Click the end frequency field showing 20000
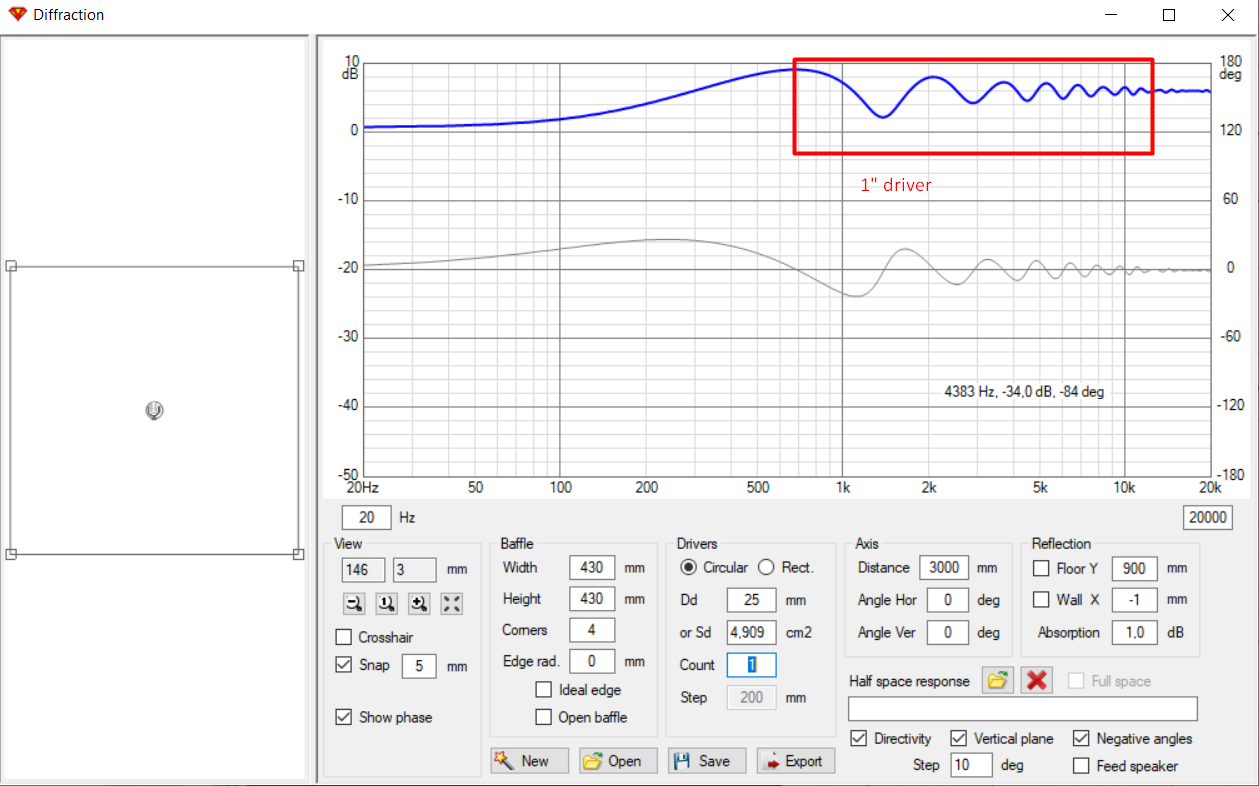 1207,517
